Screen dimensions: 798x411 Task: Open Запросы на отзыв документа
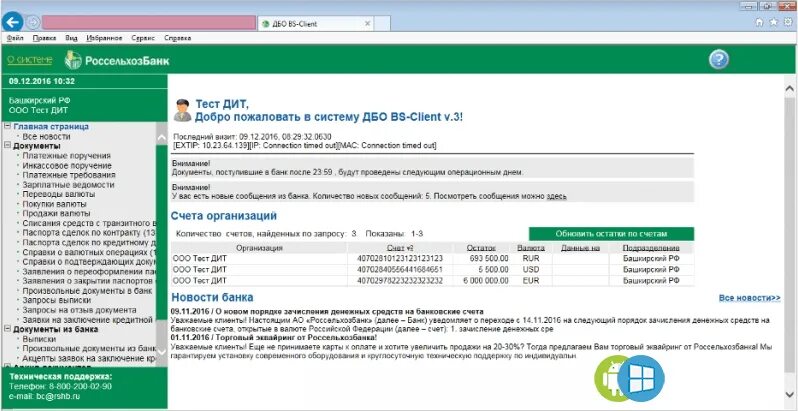coord(79,310)
